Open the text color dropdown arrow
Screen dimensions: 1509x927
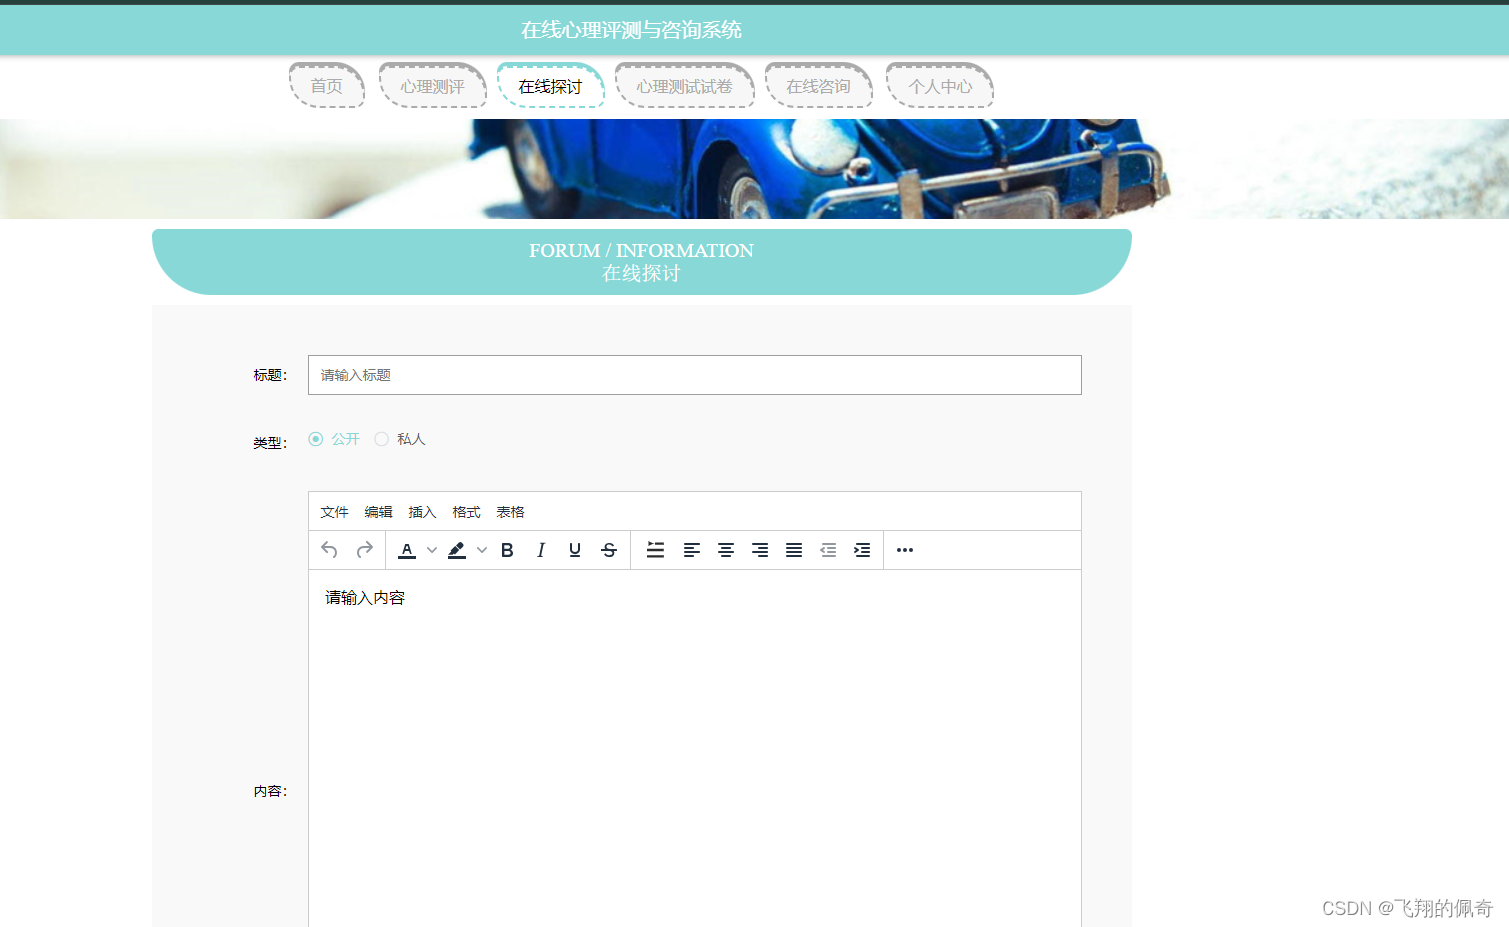[x=432, y=550]
